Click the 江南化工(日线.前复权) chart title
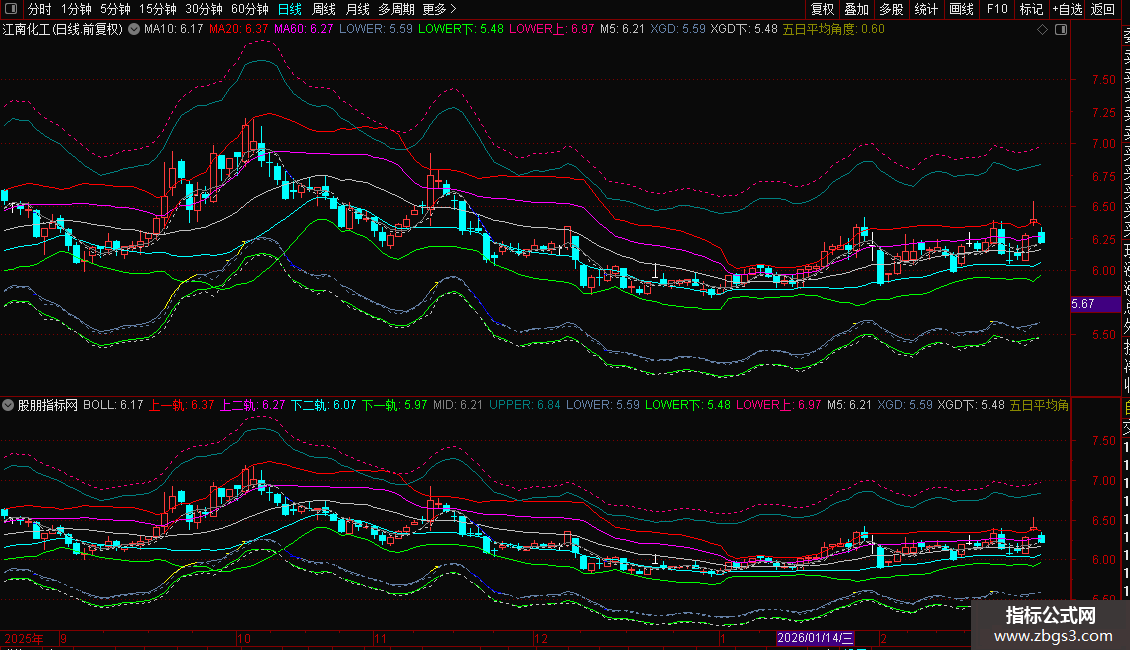Viewport: 1130px width, 650px height. (x=63, y=30)
